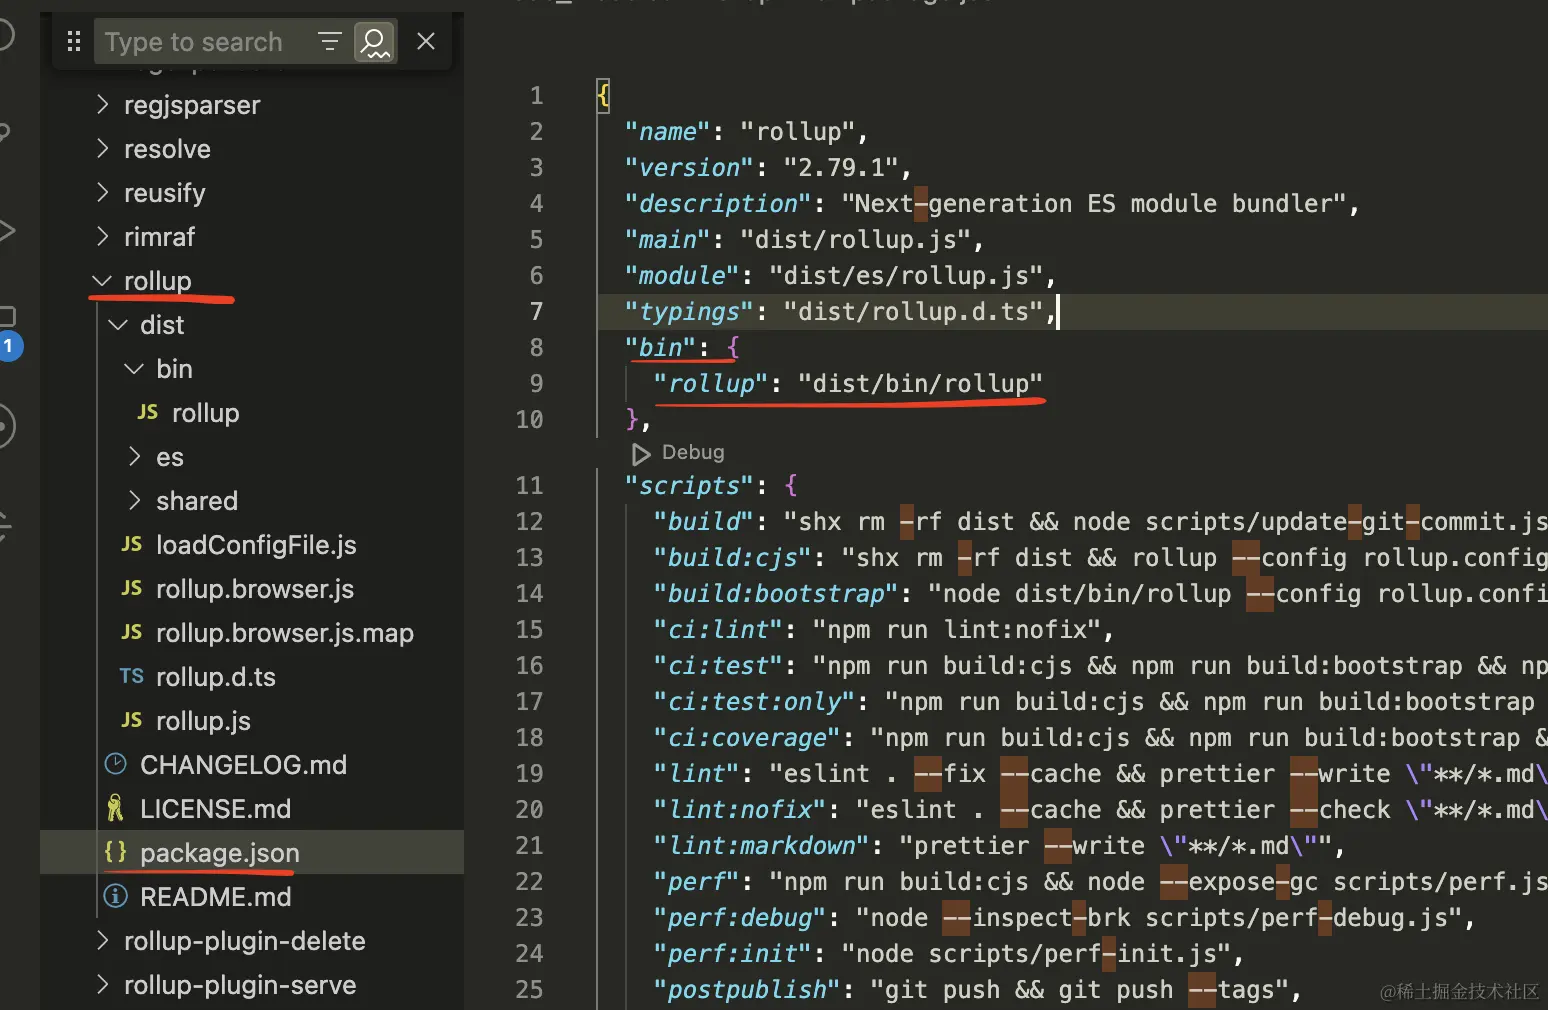This screenshot has height=1010, width=1548.
Task: Click the "build:bootstrap" script key
Action: [776, 593]
